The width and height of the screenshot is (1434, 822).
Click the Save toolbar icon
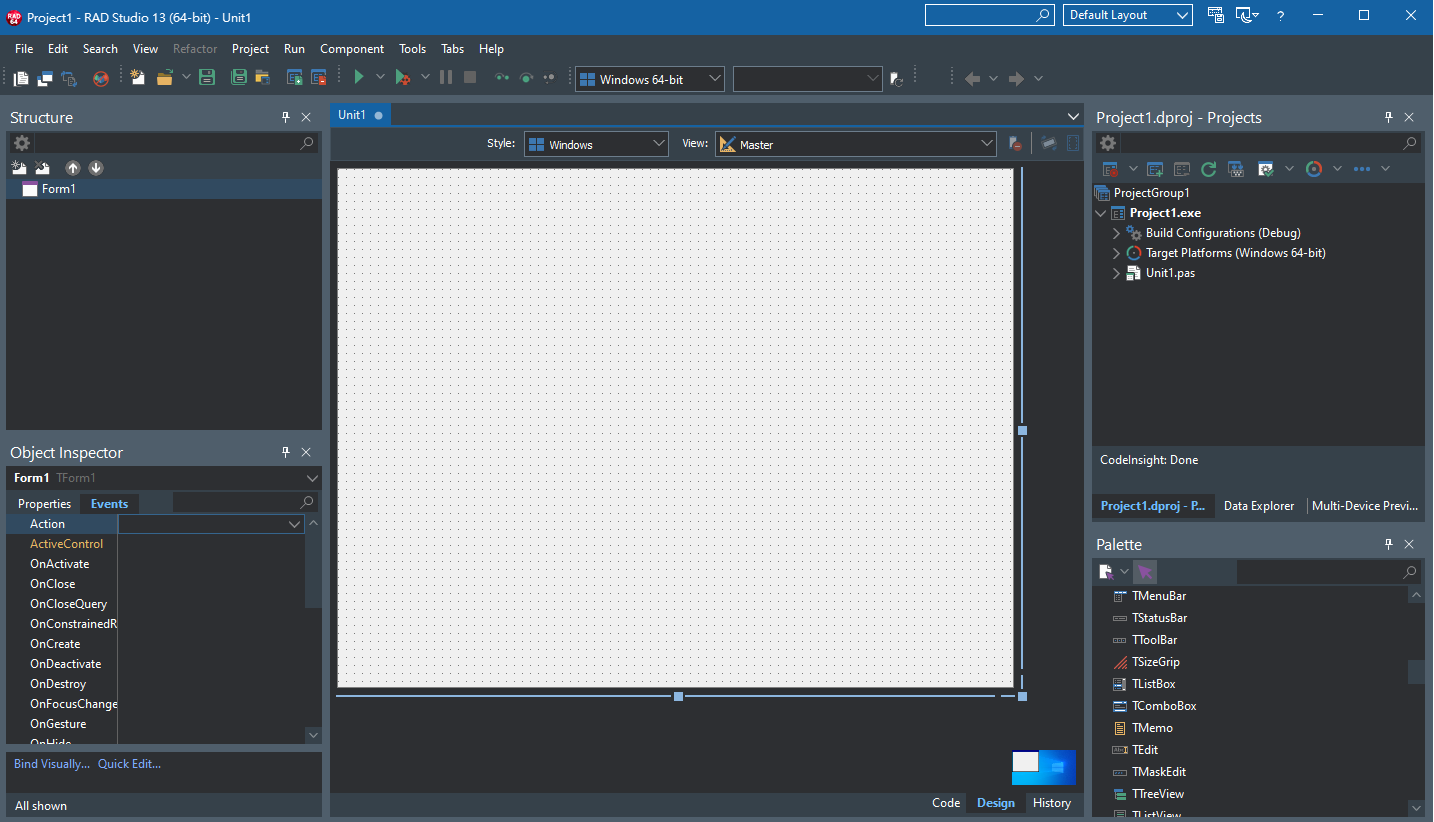pyautogui.click(x=207, y=78)
